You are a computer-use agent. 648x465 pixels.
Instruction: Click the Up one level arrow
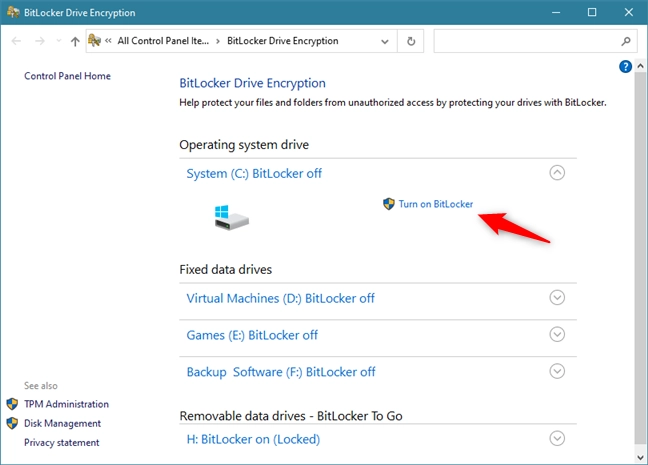tap(75, 41)
